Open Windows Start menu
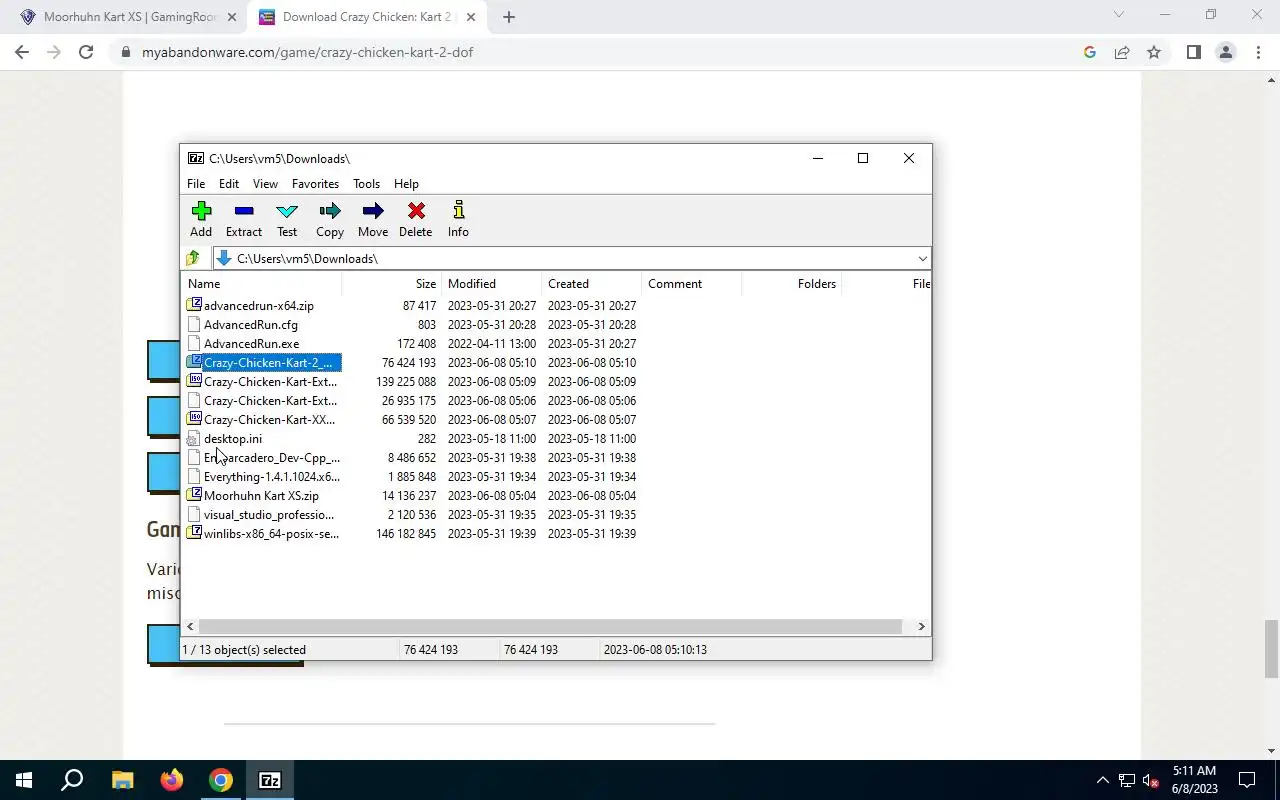 (24, 780)
